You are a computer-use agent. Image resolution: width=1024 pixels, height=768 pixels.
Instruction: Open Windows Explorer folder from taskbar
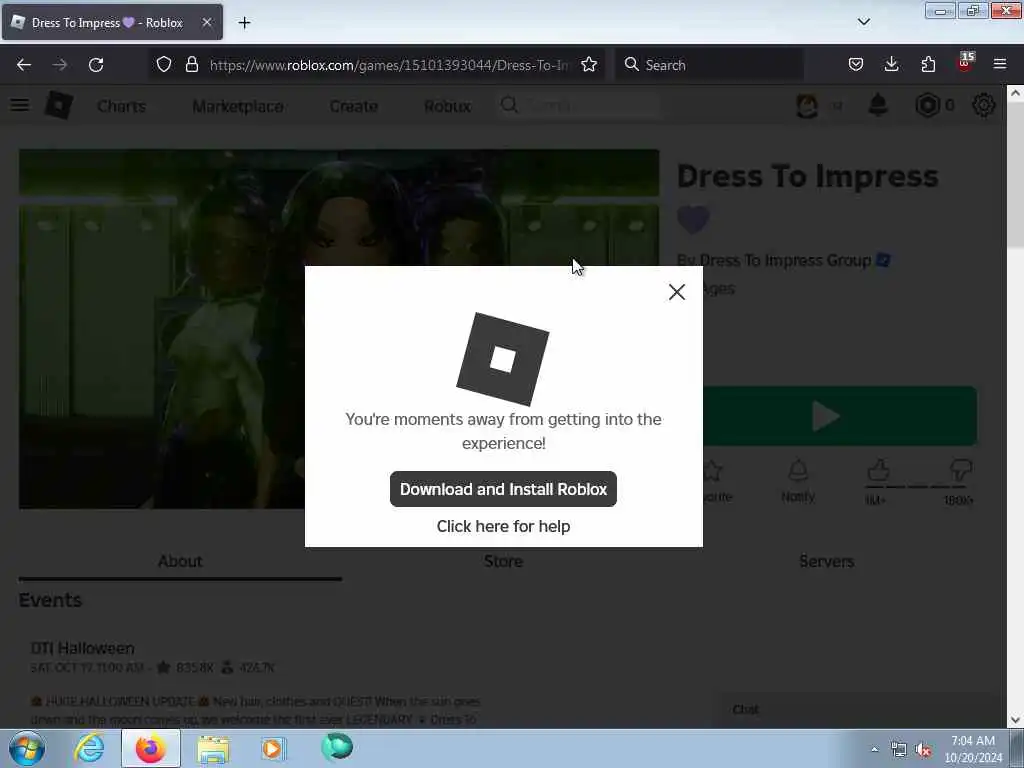click(x=213, y=748)
